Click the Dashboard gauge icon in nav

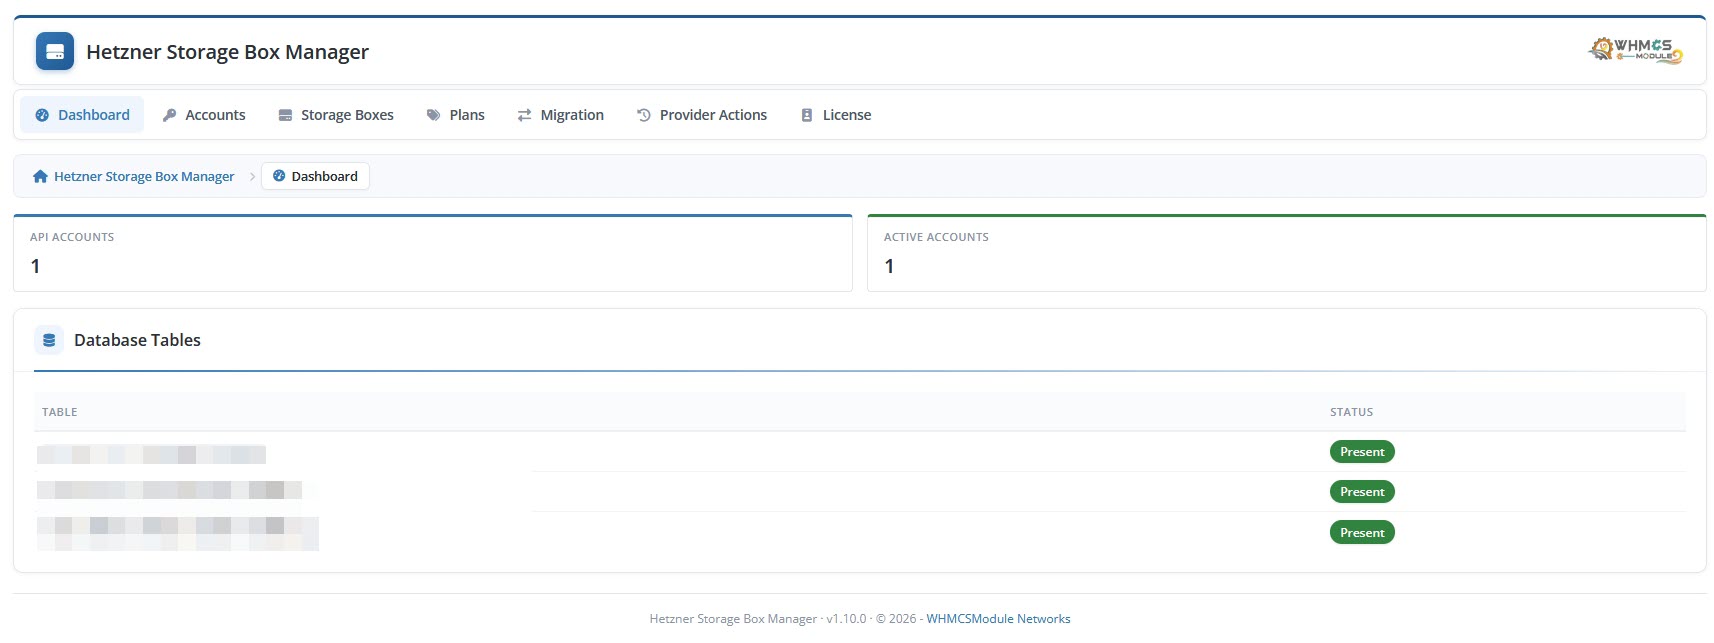[x=42, y=115]
